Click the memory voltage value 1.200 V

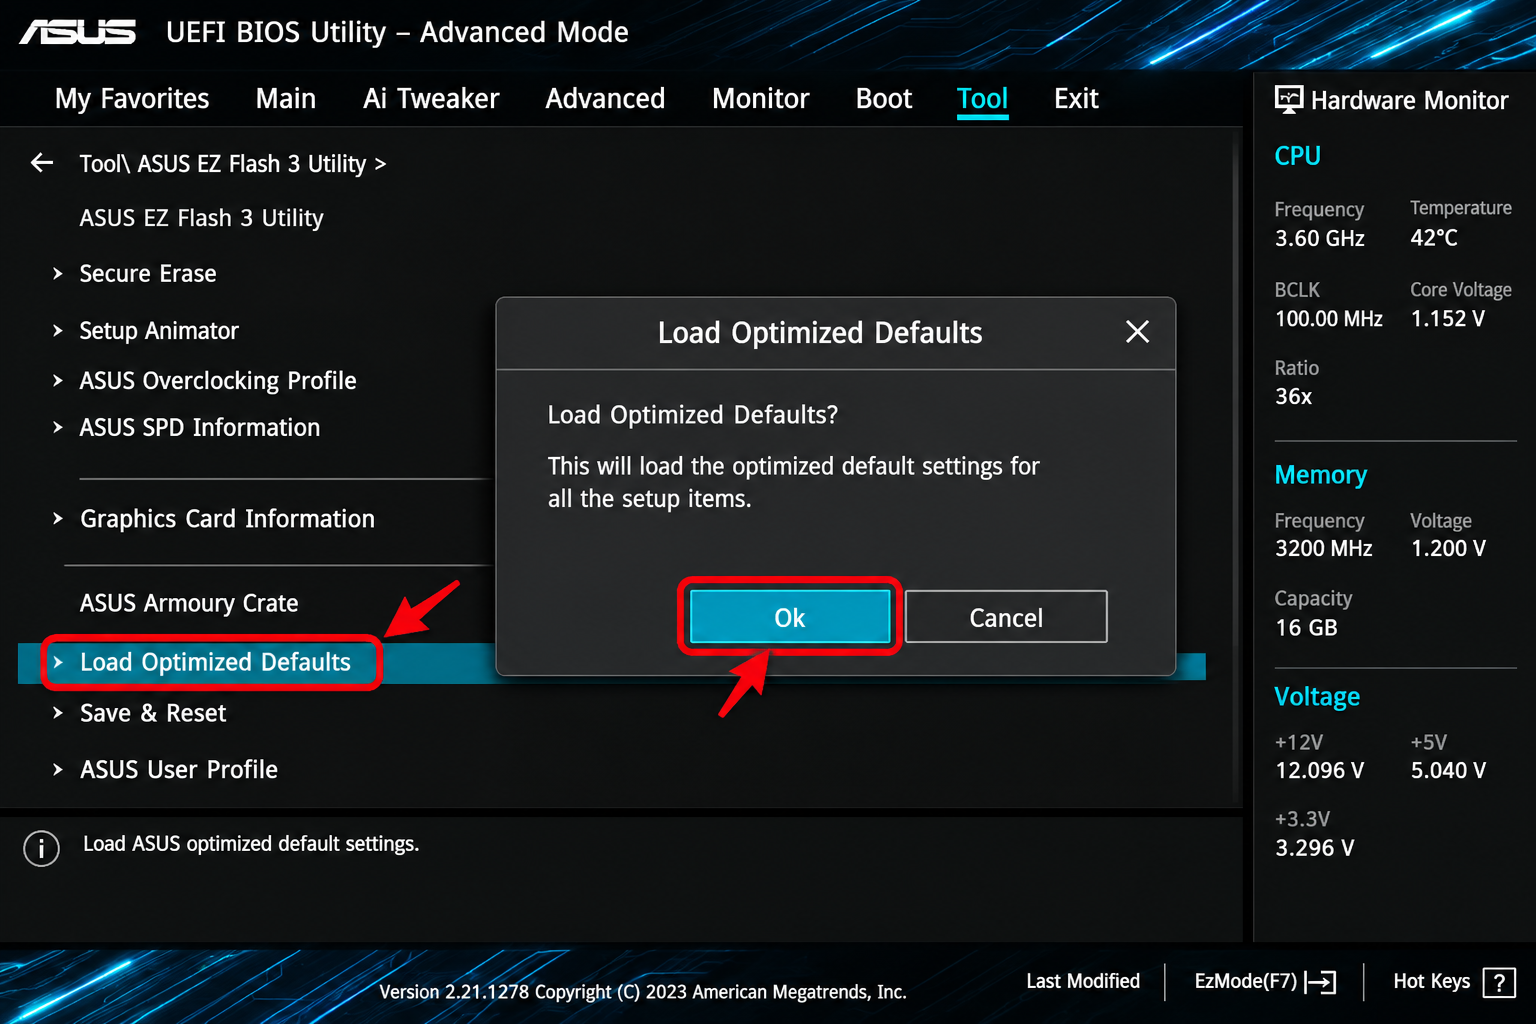click(1448, 549)
